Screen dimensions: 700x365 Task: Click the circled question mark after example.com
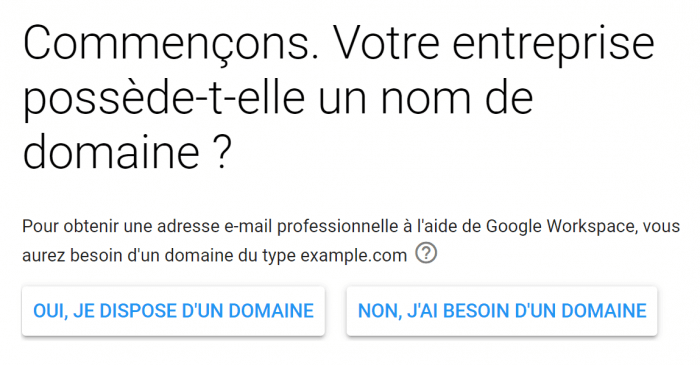point(426,253)
